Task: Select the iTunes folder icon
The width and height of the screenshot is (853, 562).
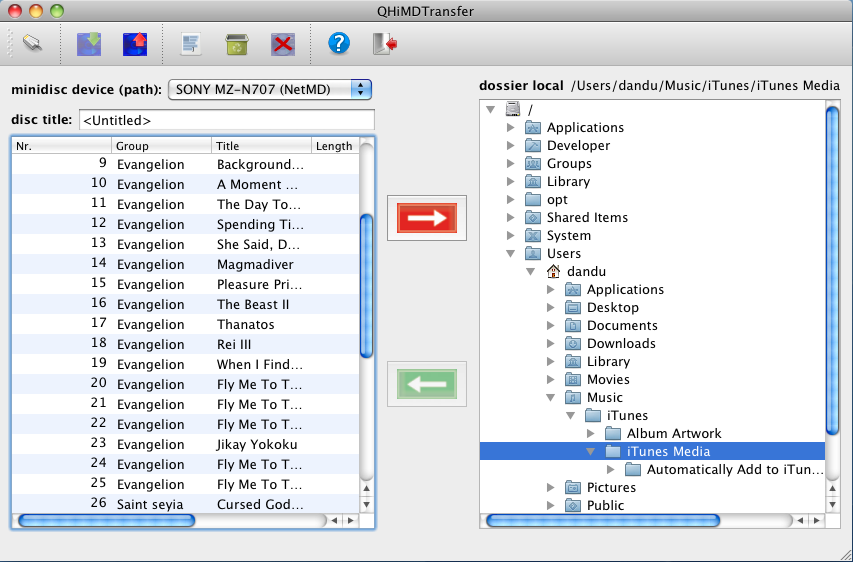Action: 593,415
